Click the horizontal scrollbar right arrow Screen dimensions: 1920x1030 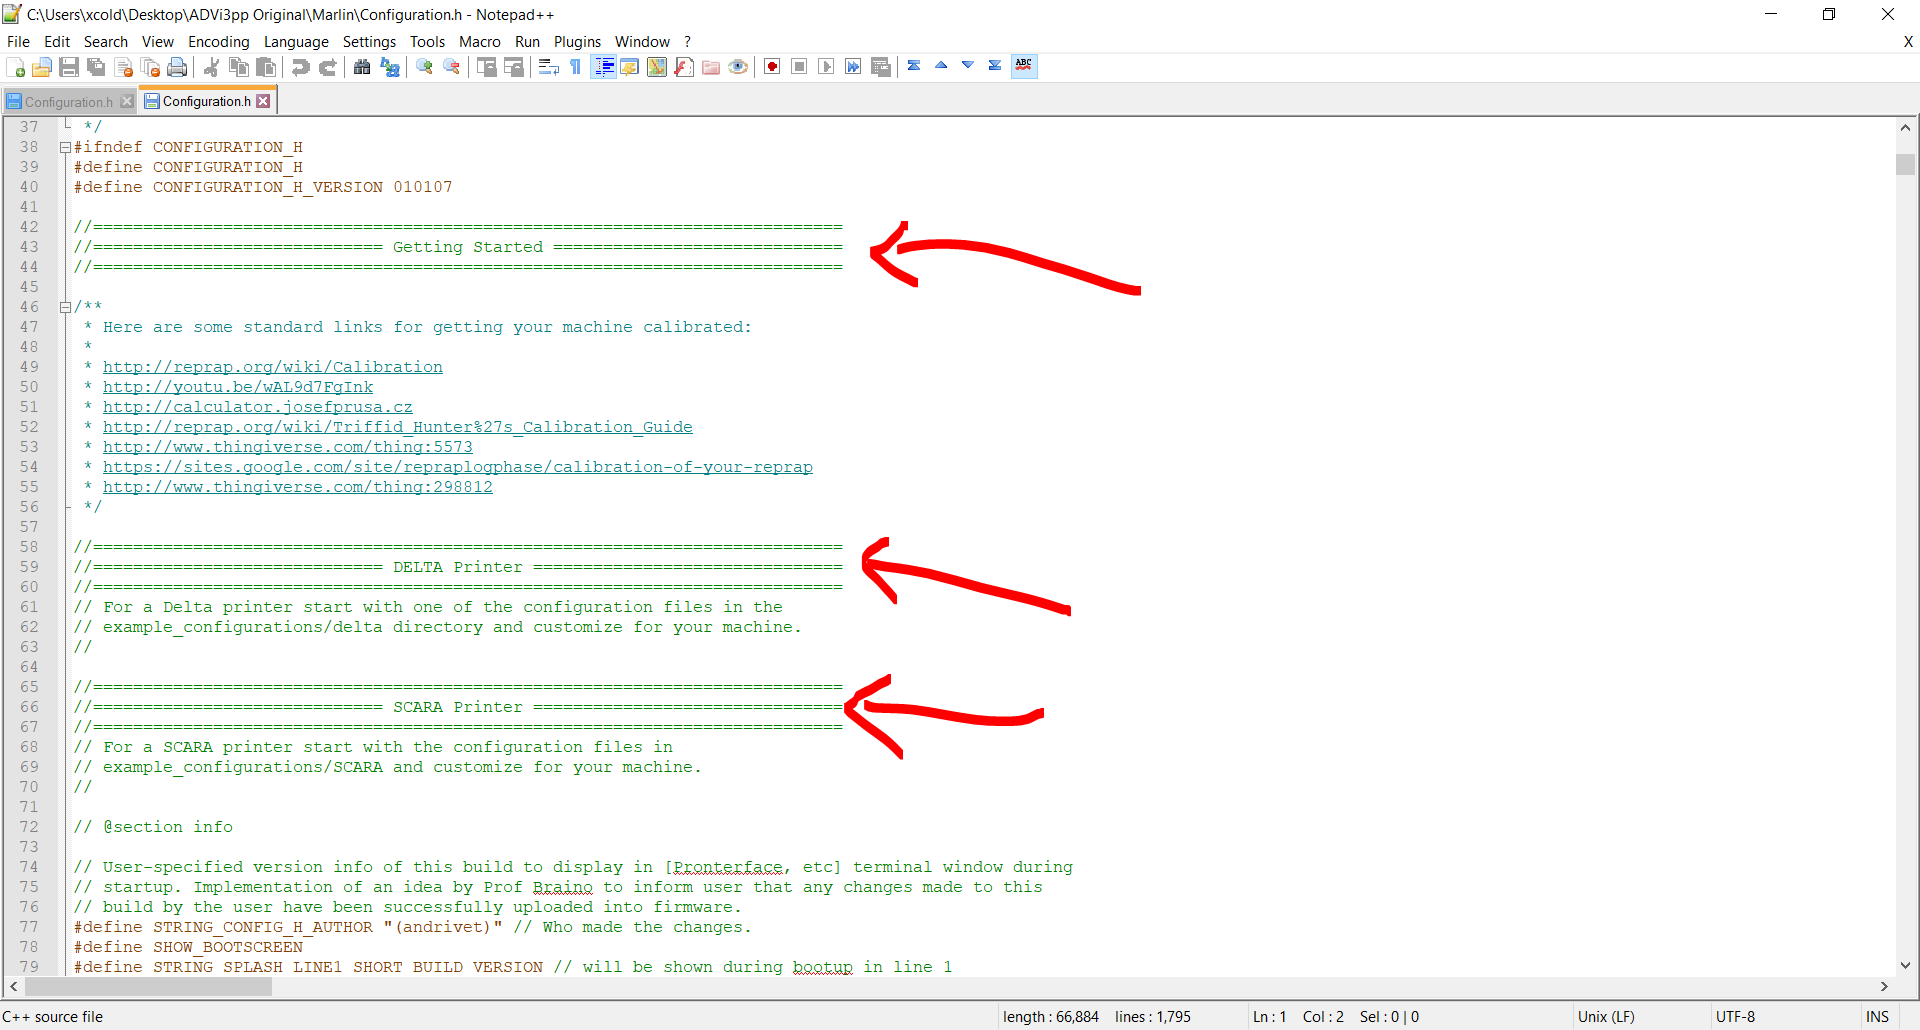(1884, 987)
